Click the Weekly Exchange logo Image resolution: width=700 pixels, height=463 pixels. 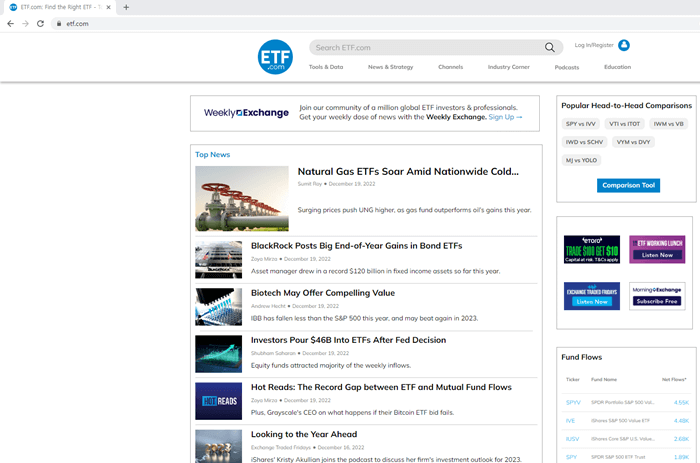(x=246, y=113)
